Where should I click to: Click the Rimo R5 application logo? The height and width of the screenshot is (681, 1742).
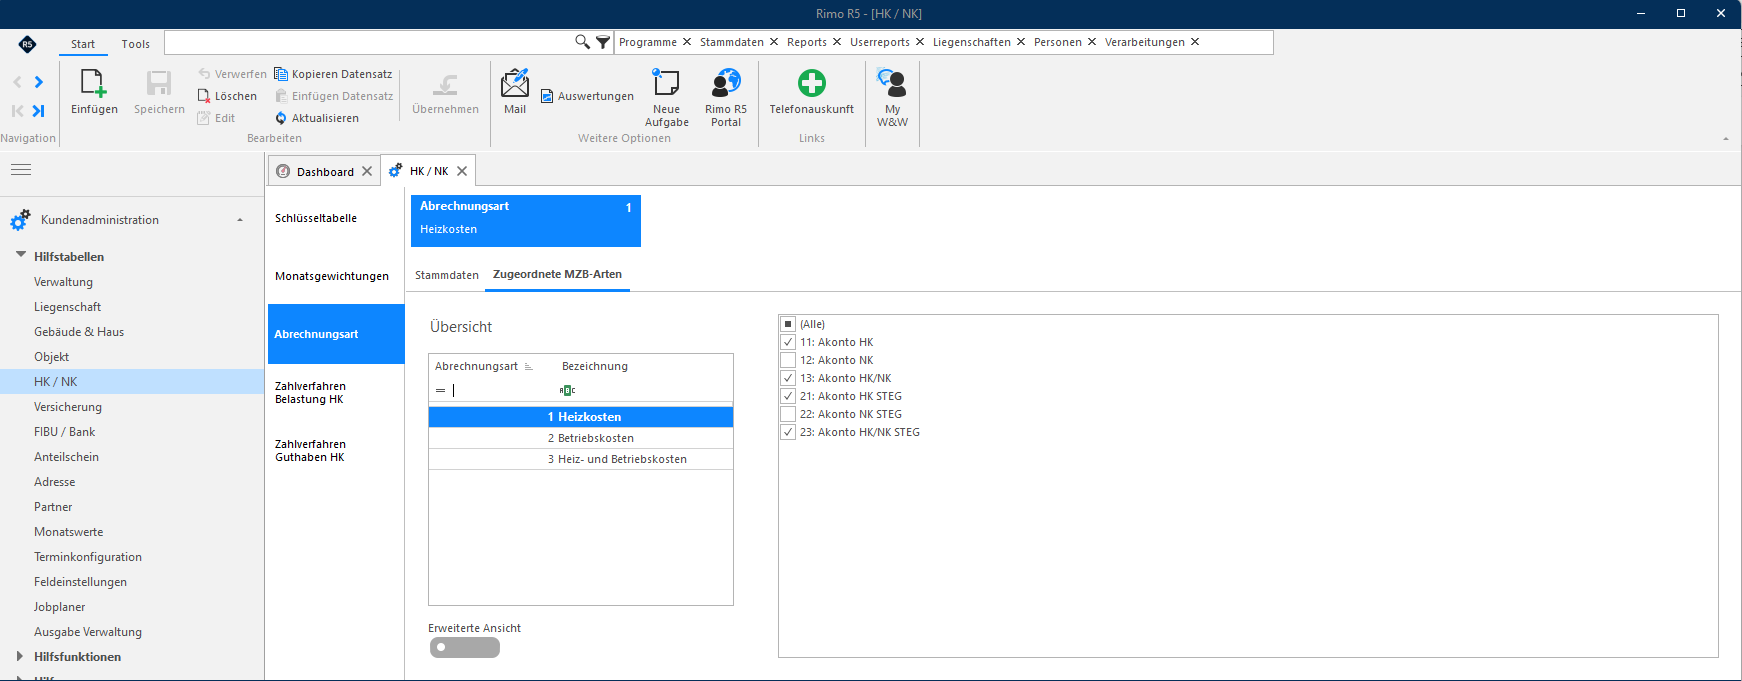[x=27, y=44]
